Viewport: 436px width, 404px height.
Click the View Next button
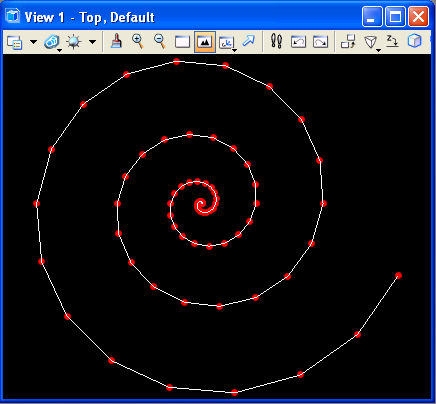click(320, 42)
